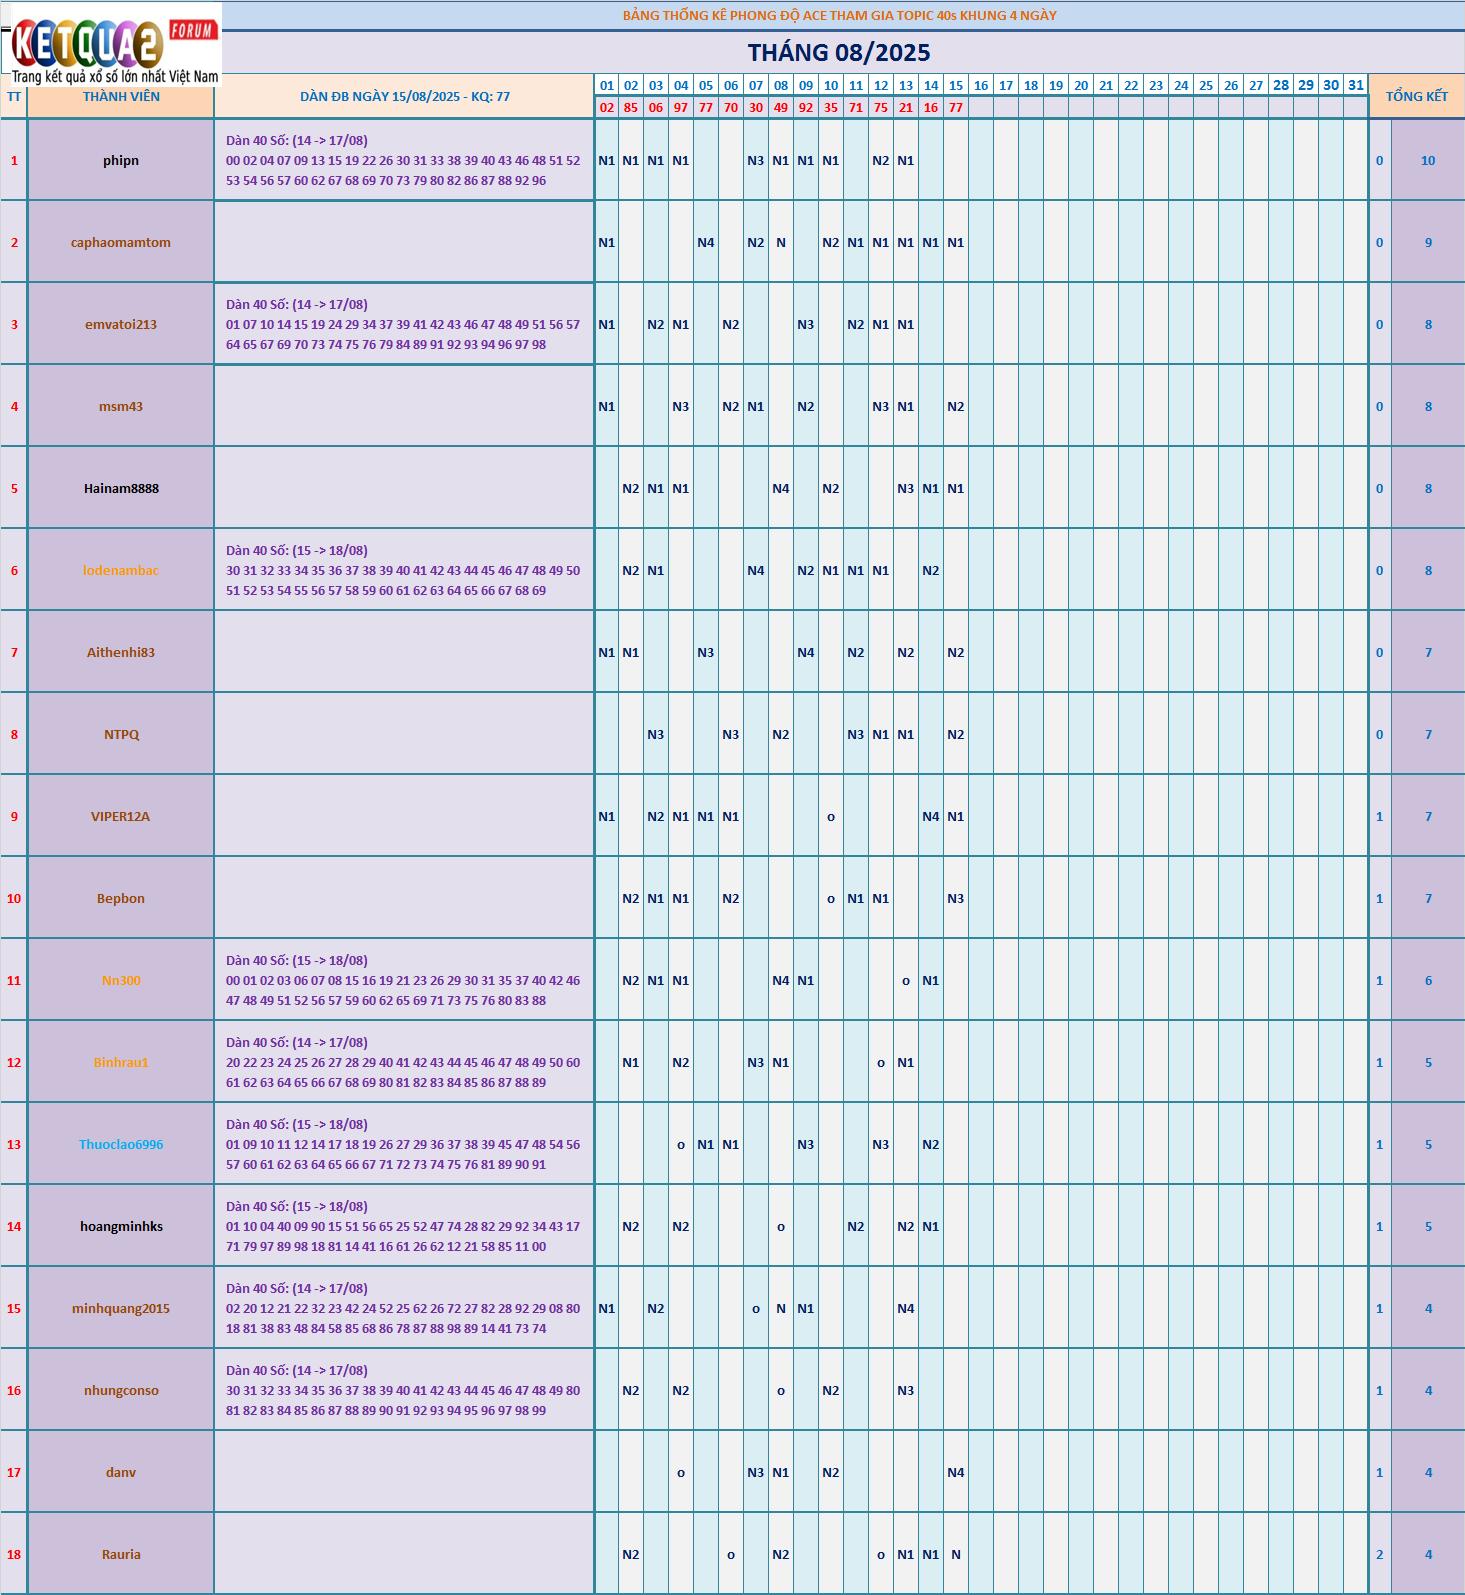Select member name Hainam8888
The image size is (1465, 1595).
121,489
